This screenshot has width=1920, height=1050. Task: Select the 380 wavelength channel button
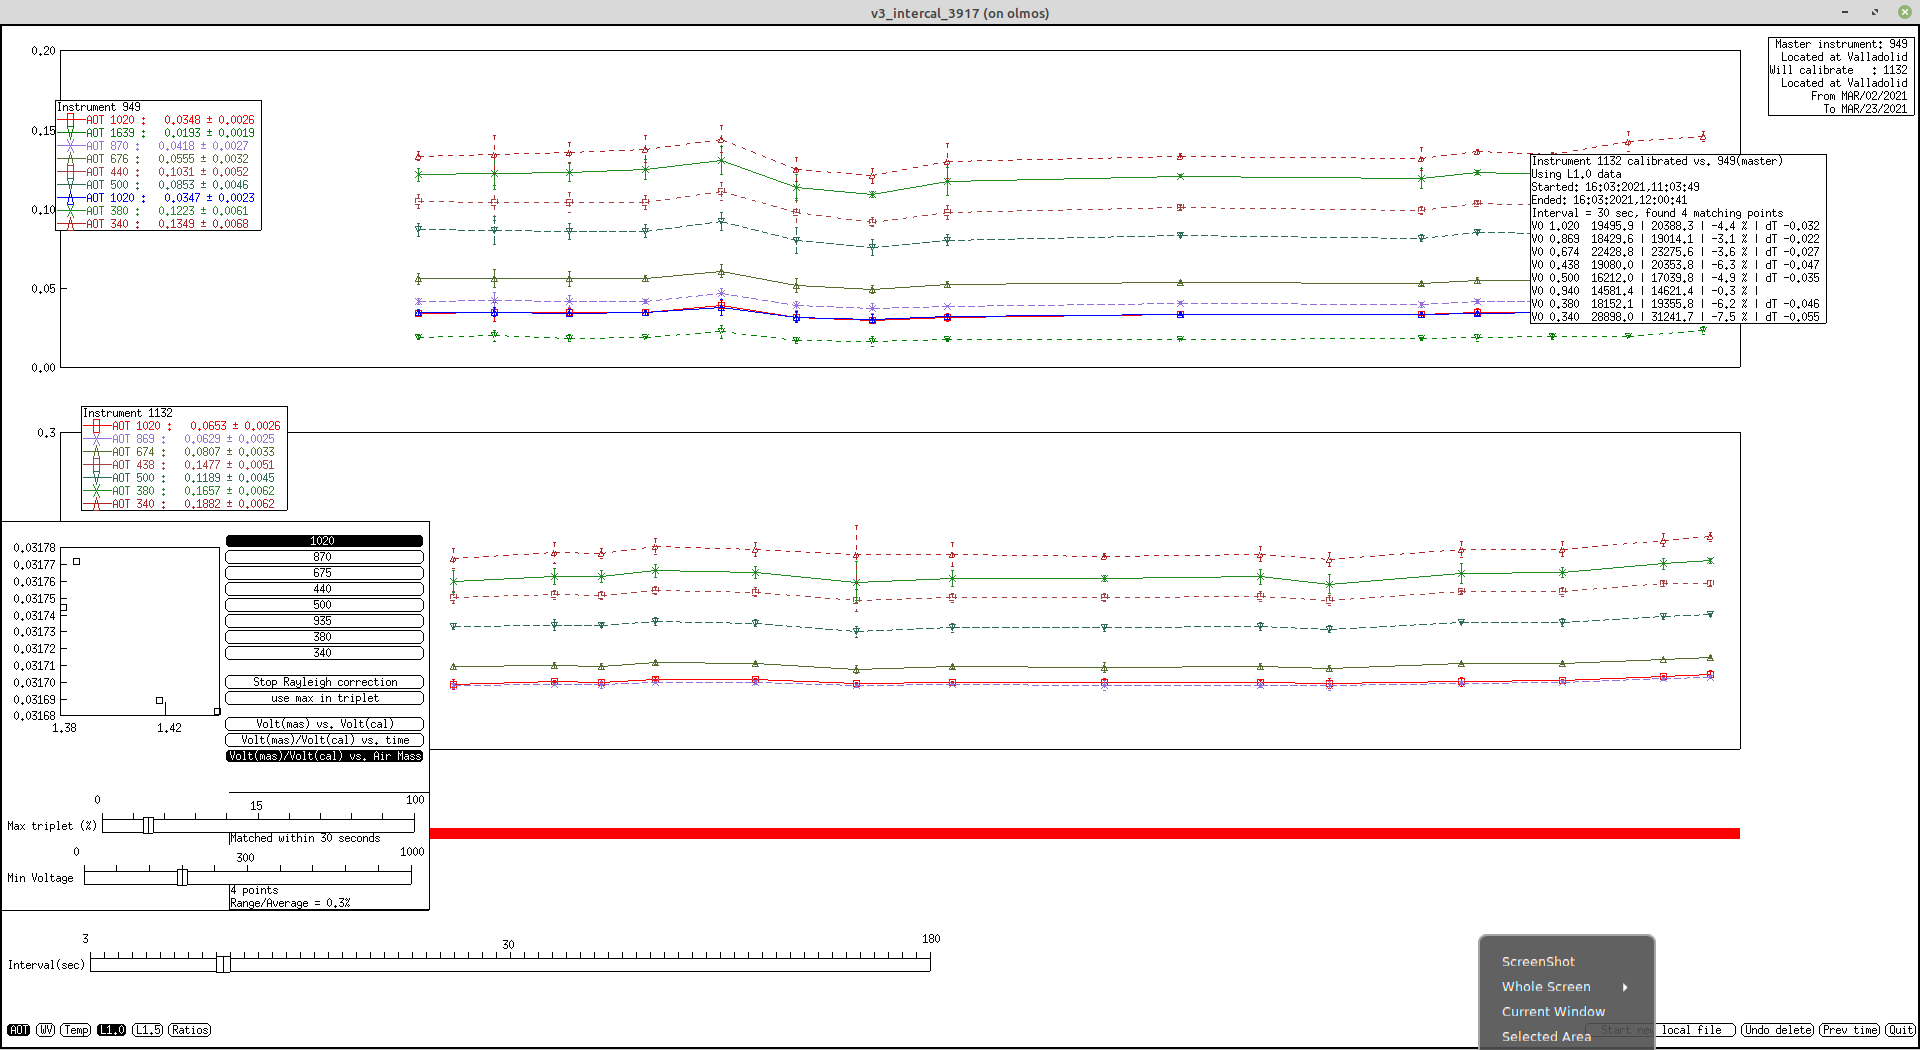click(x=324, y=637)
